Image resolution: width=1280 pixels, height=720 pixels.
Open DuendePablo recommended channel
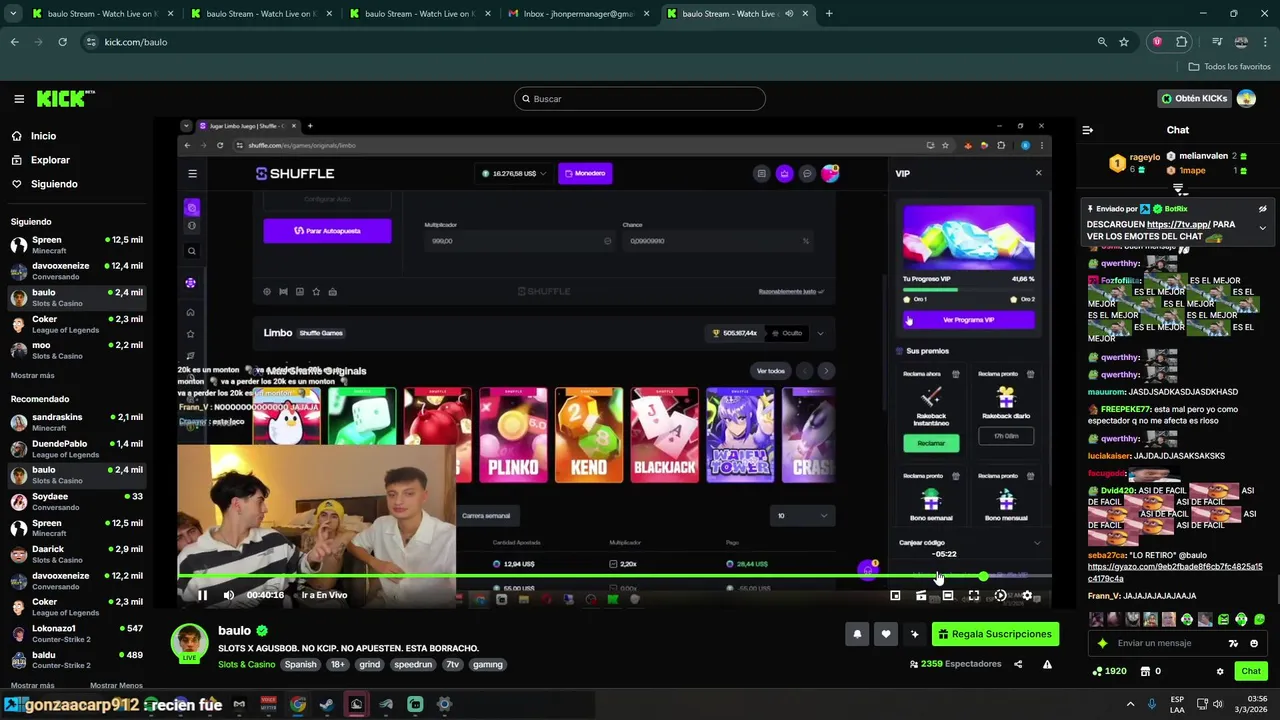click(x=76, y=448)
